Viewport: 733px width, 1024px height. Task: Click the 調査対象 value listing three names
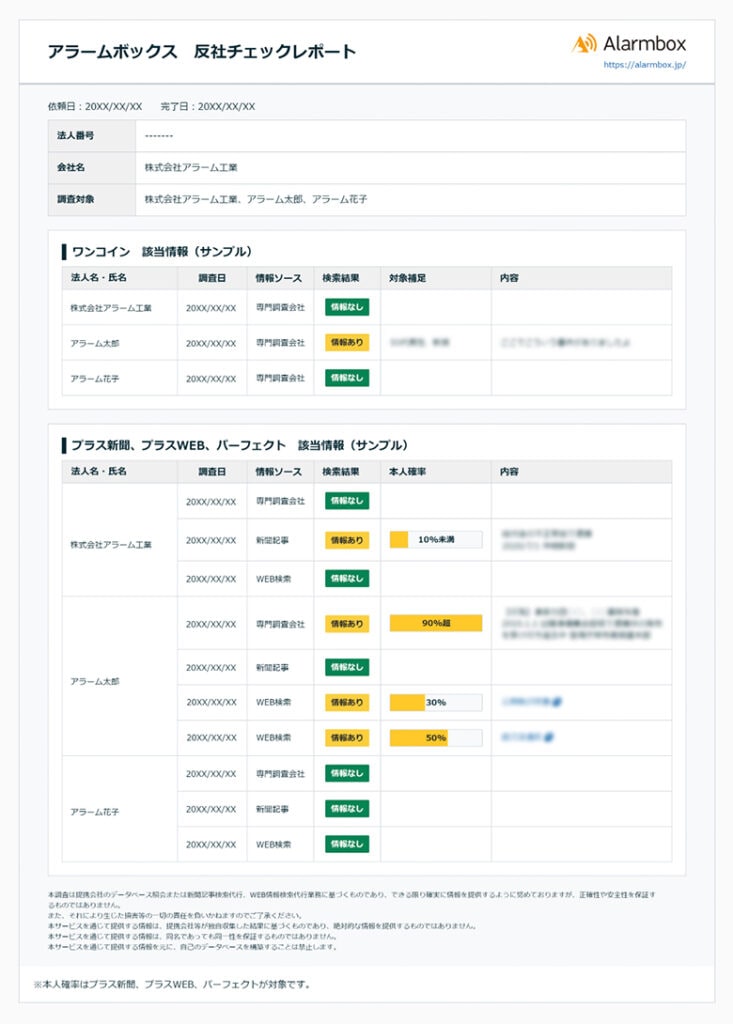pos(255,200)
